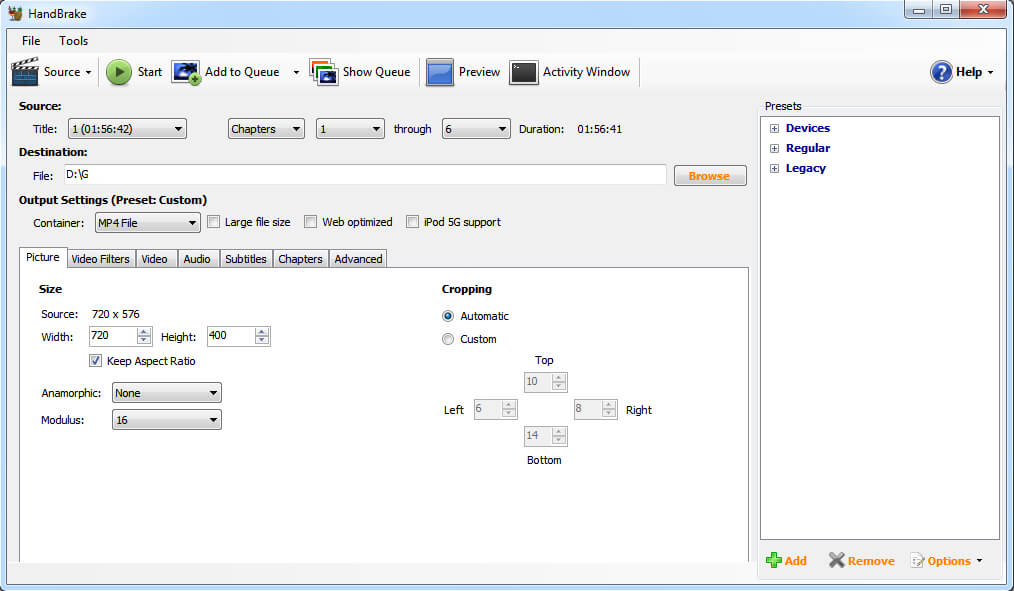Click the Bottom crop value field

coord(538,436)
